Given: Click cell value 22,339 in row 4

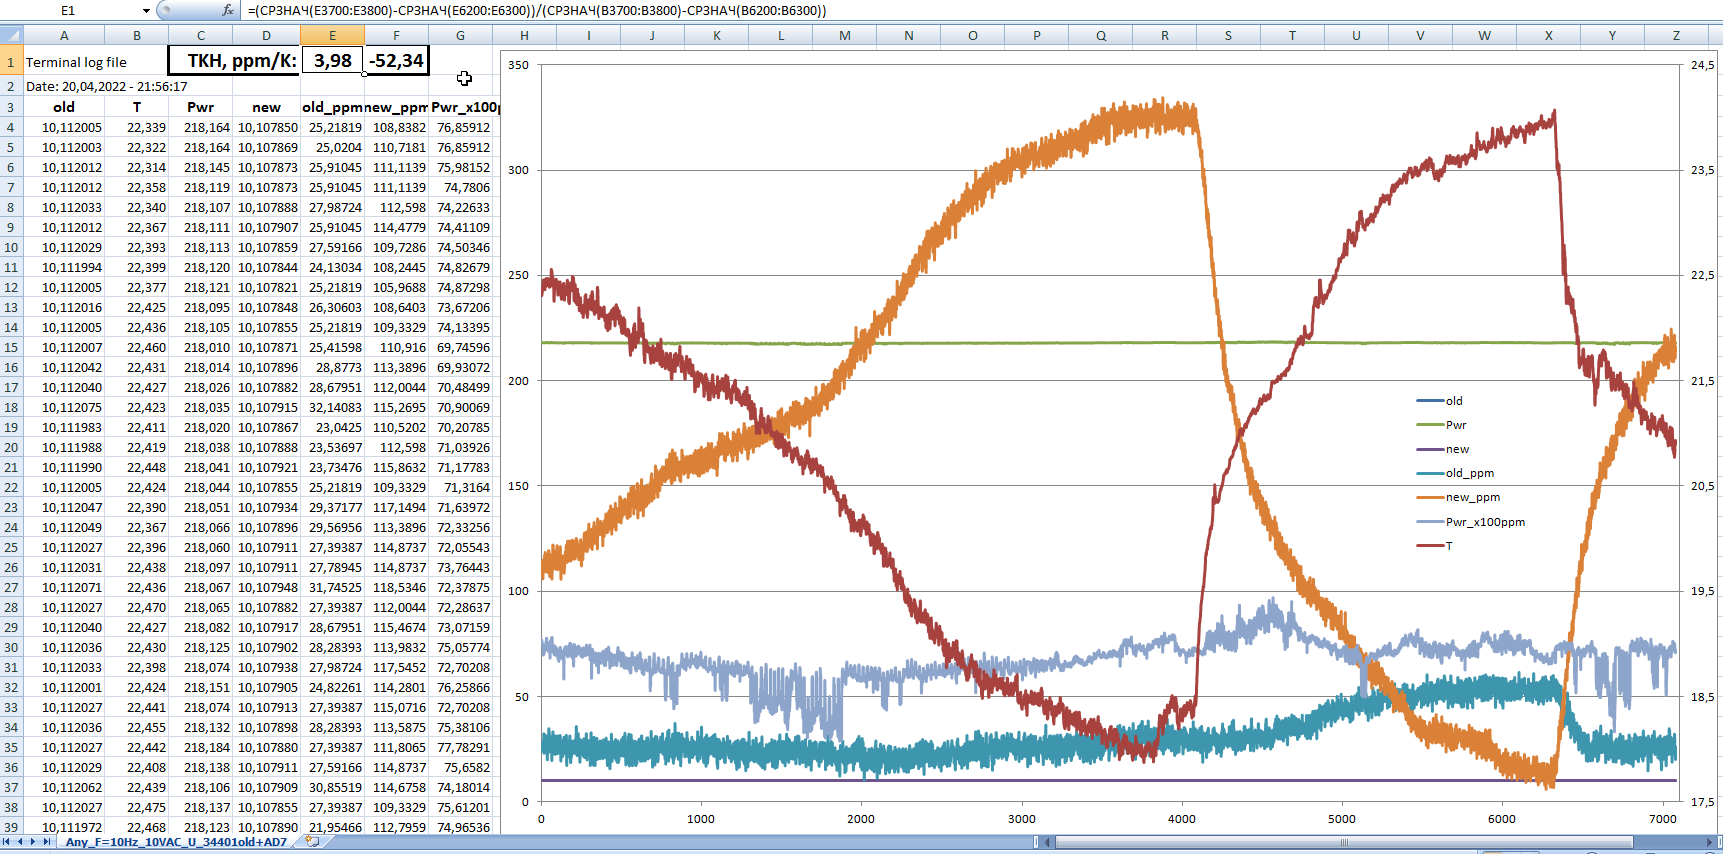Looking at the screenshot, I should coord(137,127).
